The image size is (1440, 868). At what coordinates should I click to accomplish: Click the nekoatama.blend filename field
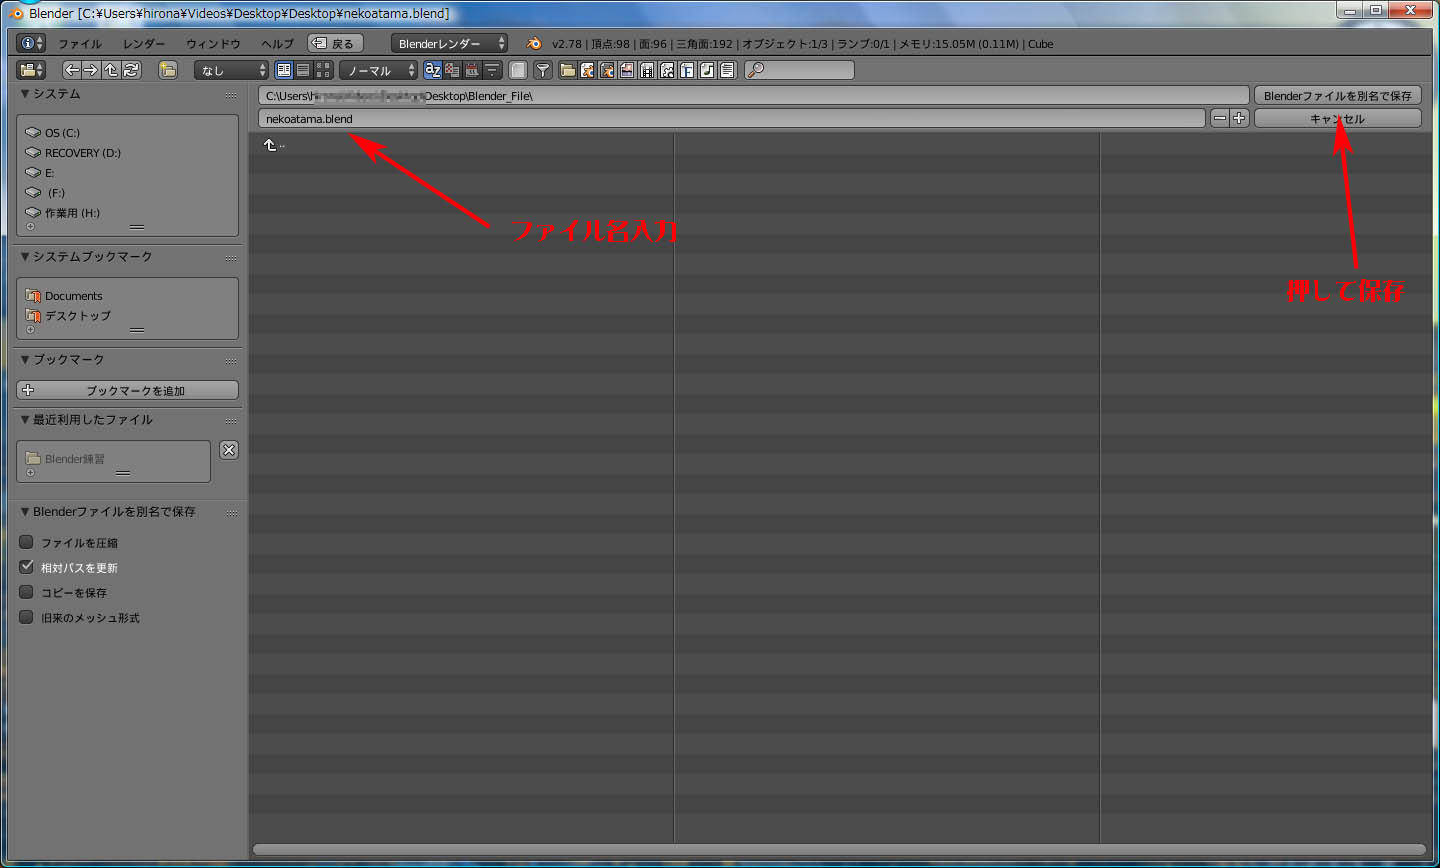(732, 118)
